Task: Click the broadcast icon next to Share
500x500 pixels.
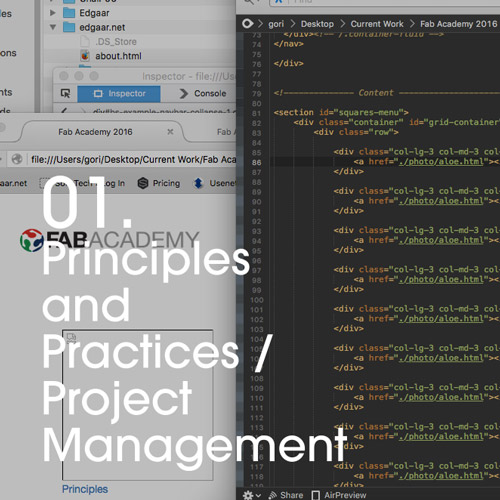Action: coord(273,495)
